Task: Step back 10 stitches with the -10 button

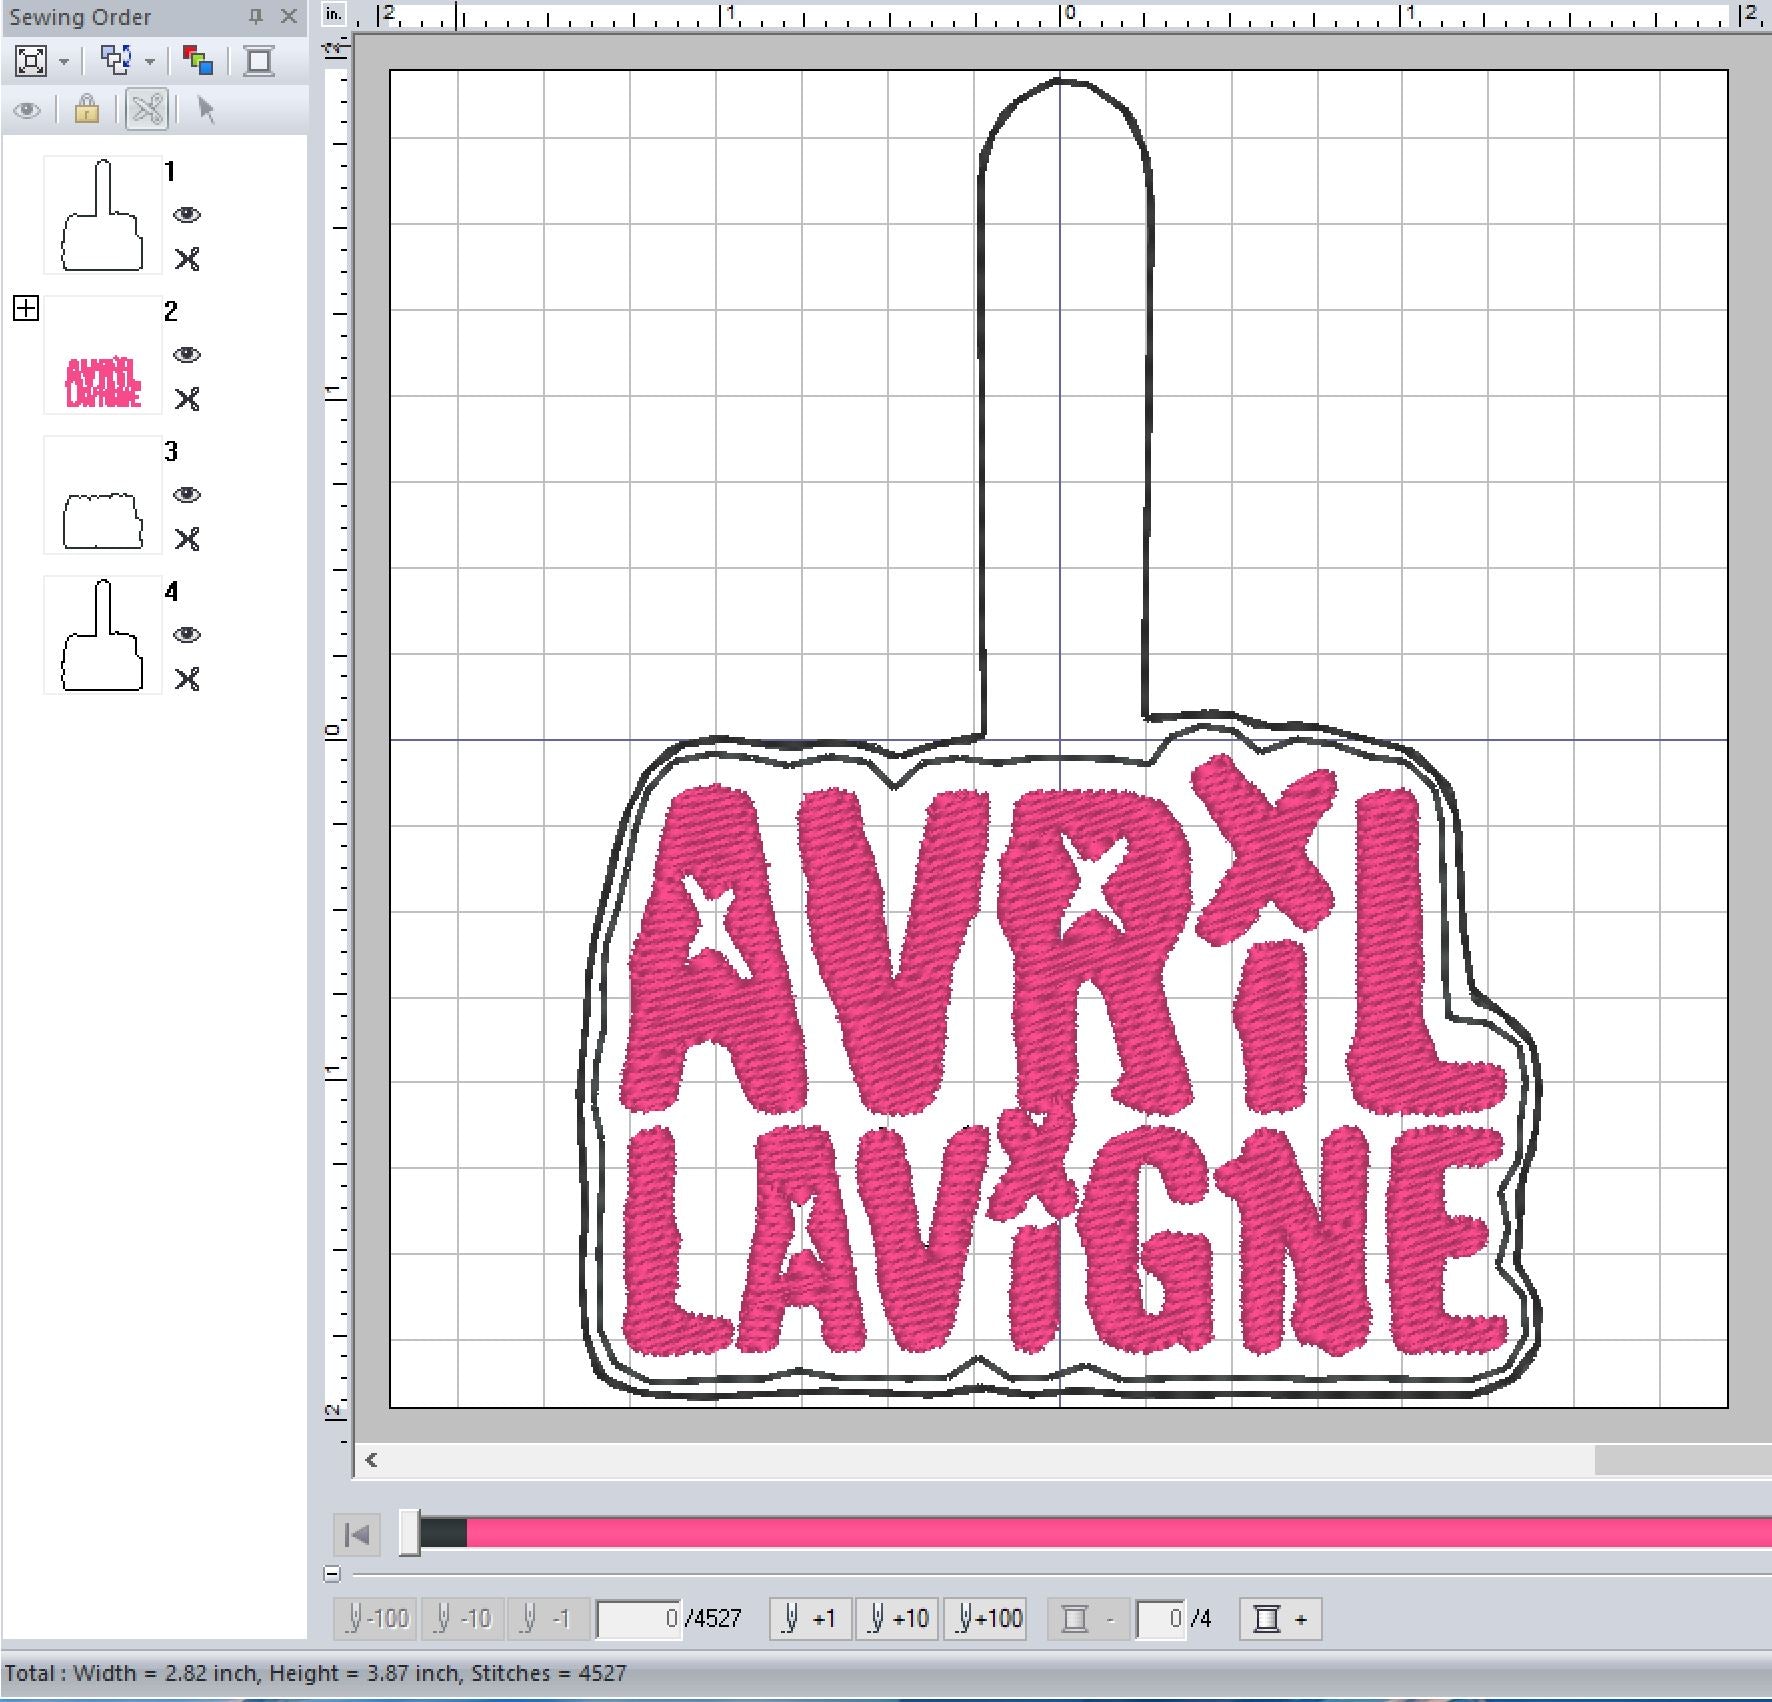Action: coord(462,1618)
